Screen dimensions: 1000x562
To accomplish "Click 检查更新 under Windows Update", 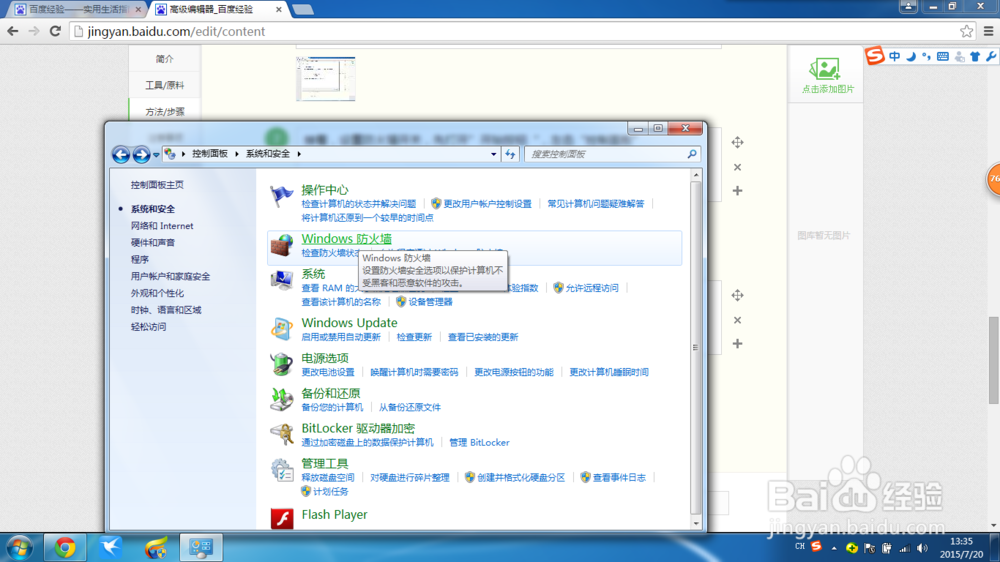I will (414, 337).
